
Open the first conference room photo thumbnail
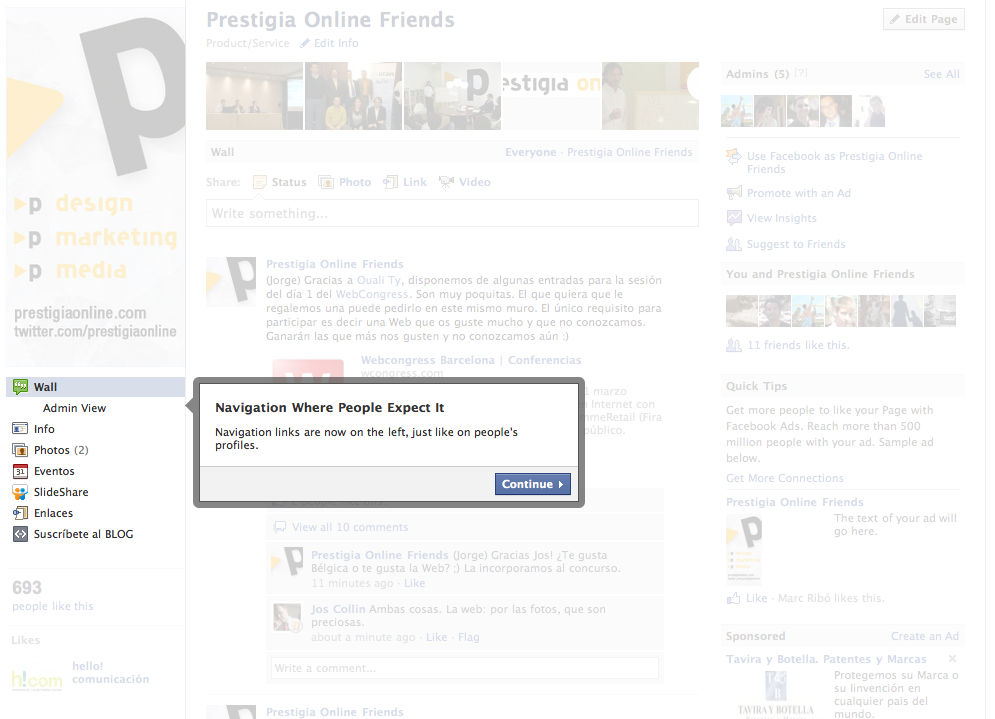point(254,96)
